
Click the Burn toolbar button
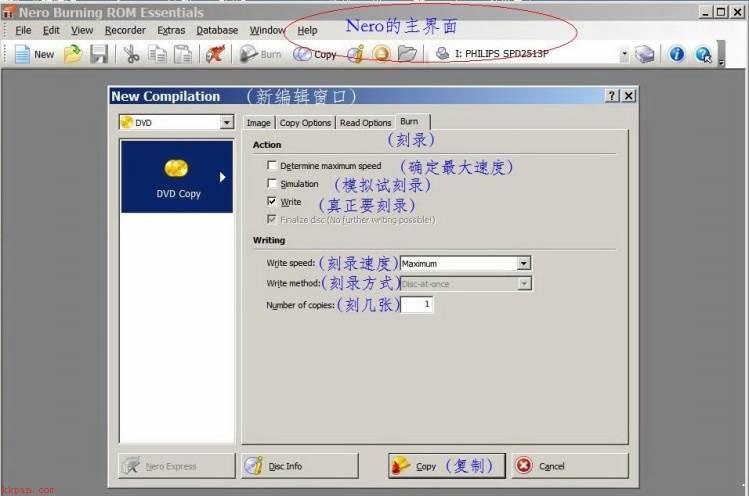[x=260, y=54]
